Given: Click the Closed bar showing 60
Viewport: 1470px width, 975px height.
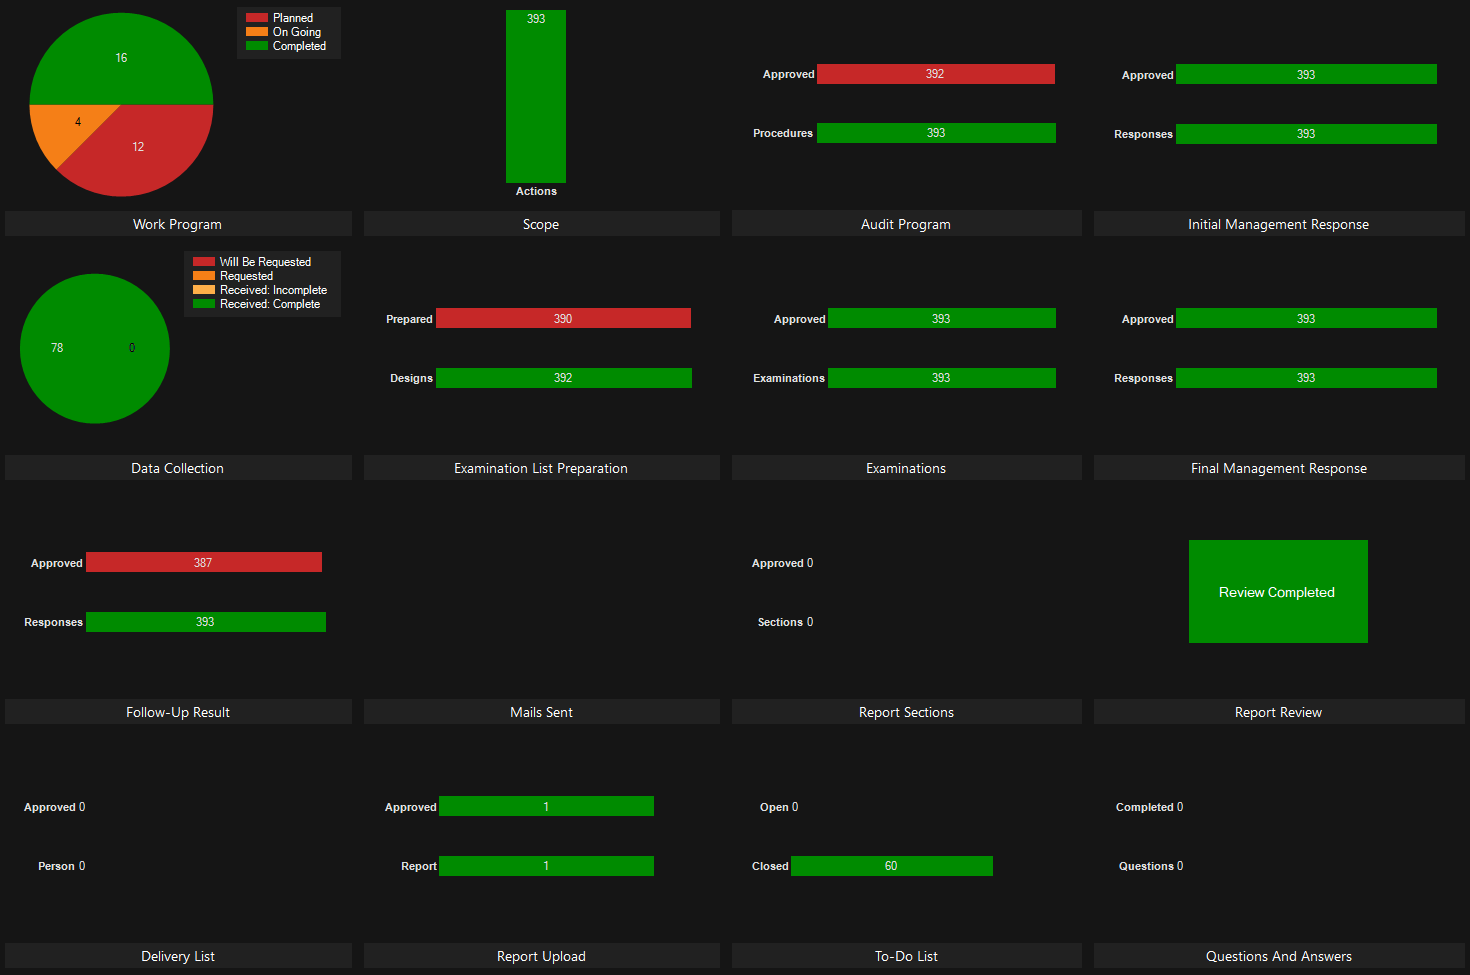Looking at the screenshot, I should (892, 866).
